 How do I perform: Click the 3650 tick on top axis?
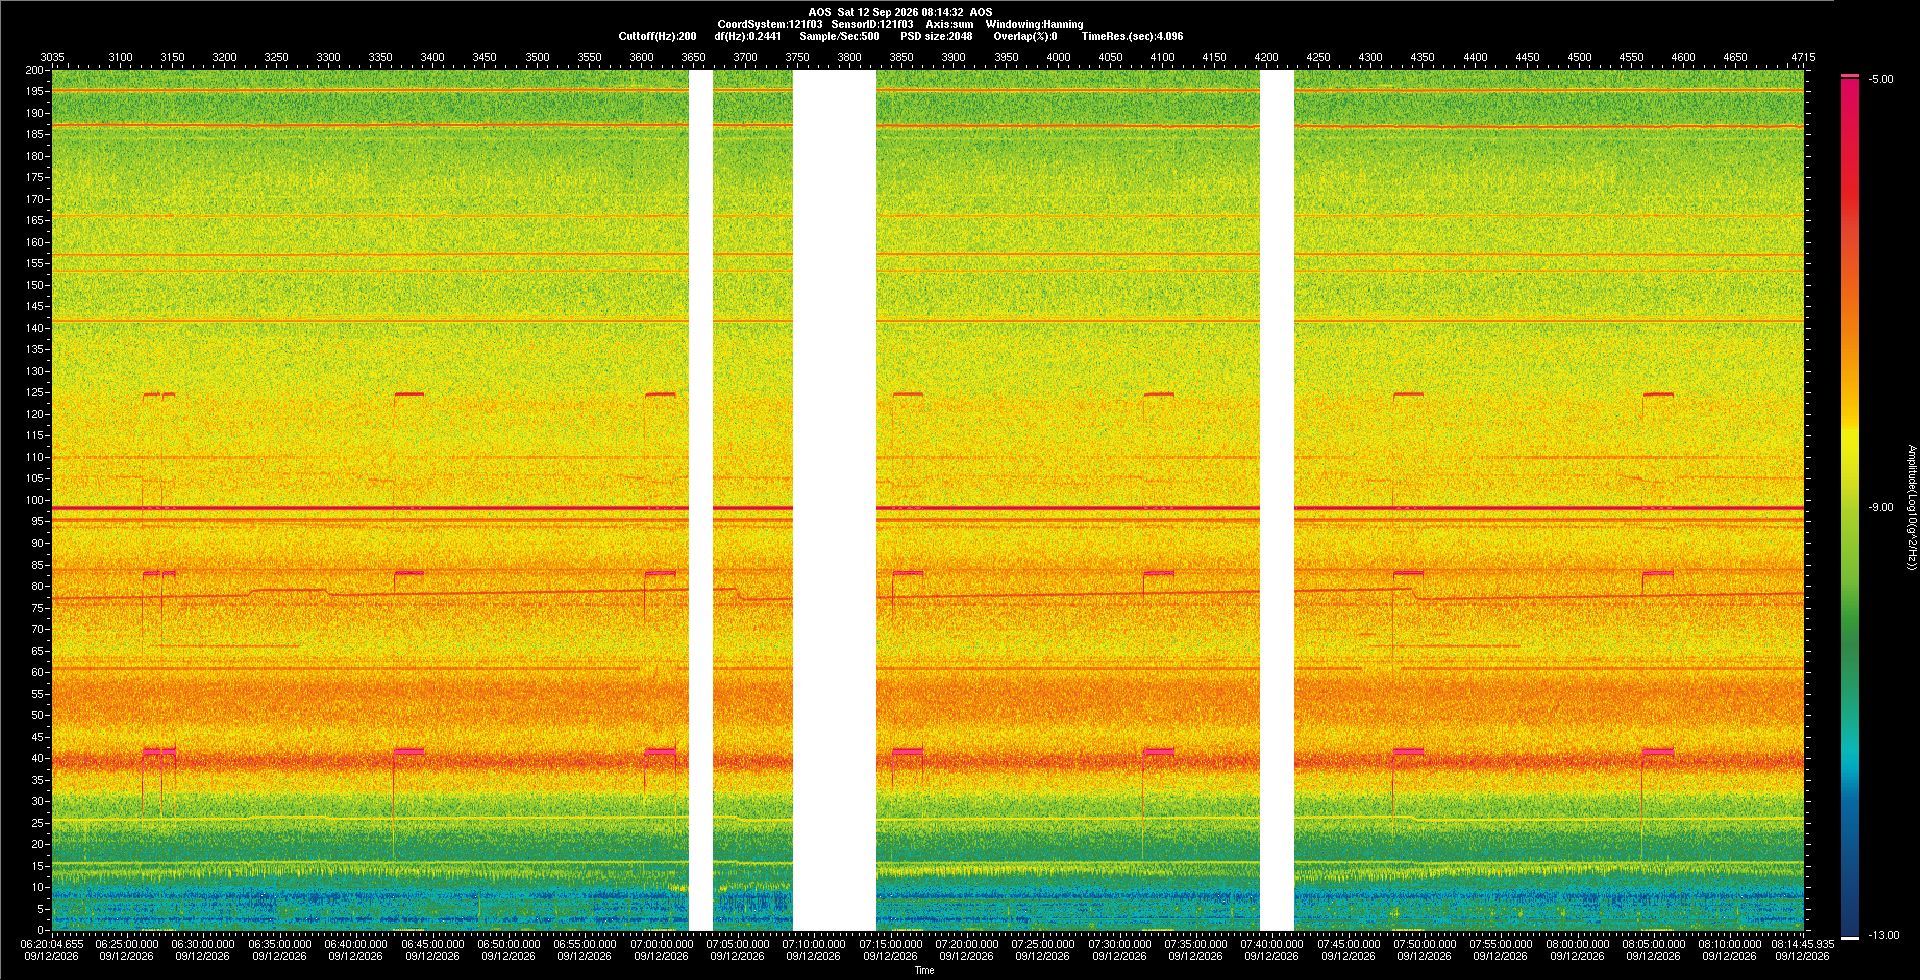(693, 57)
